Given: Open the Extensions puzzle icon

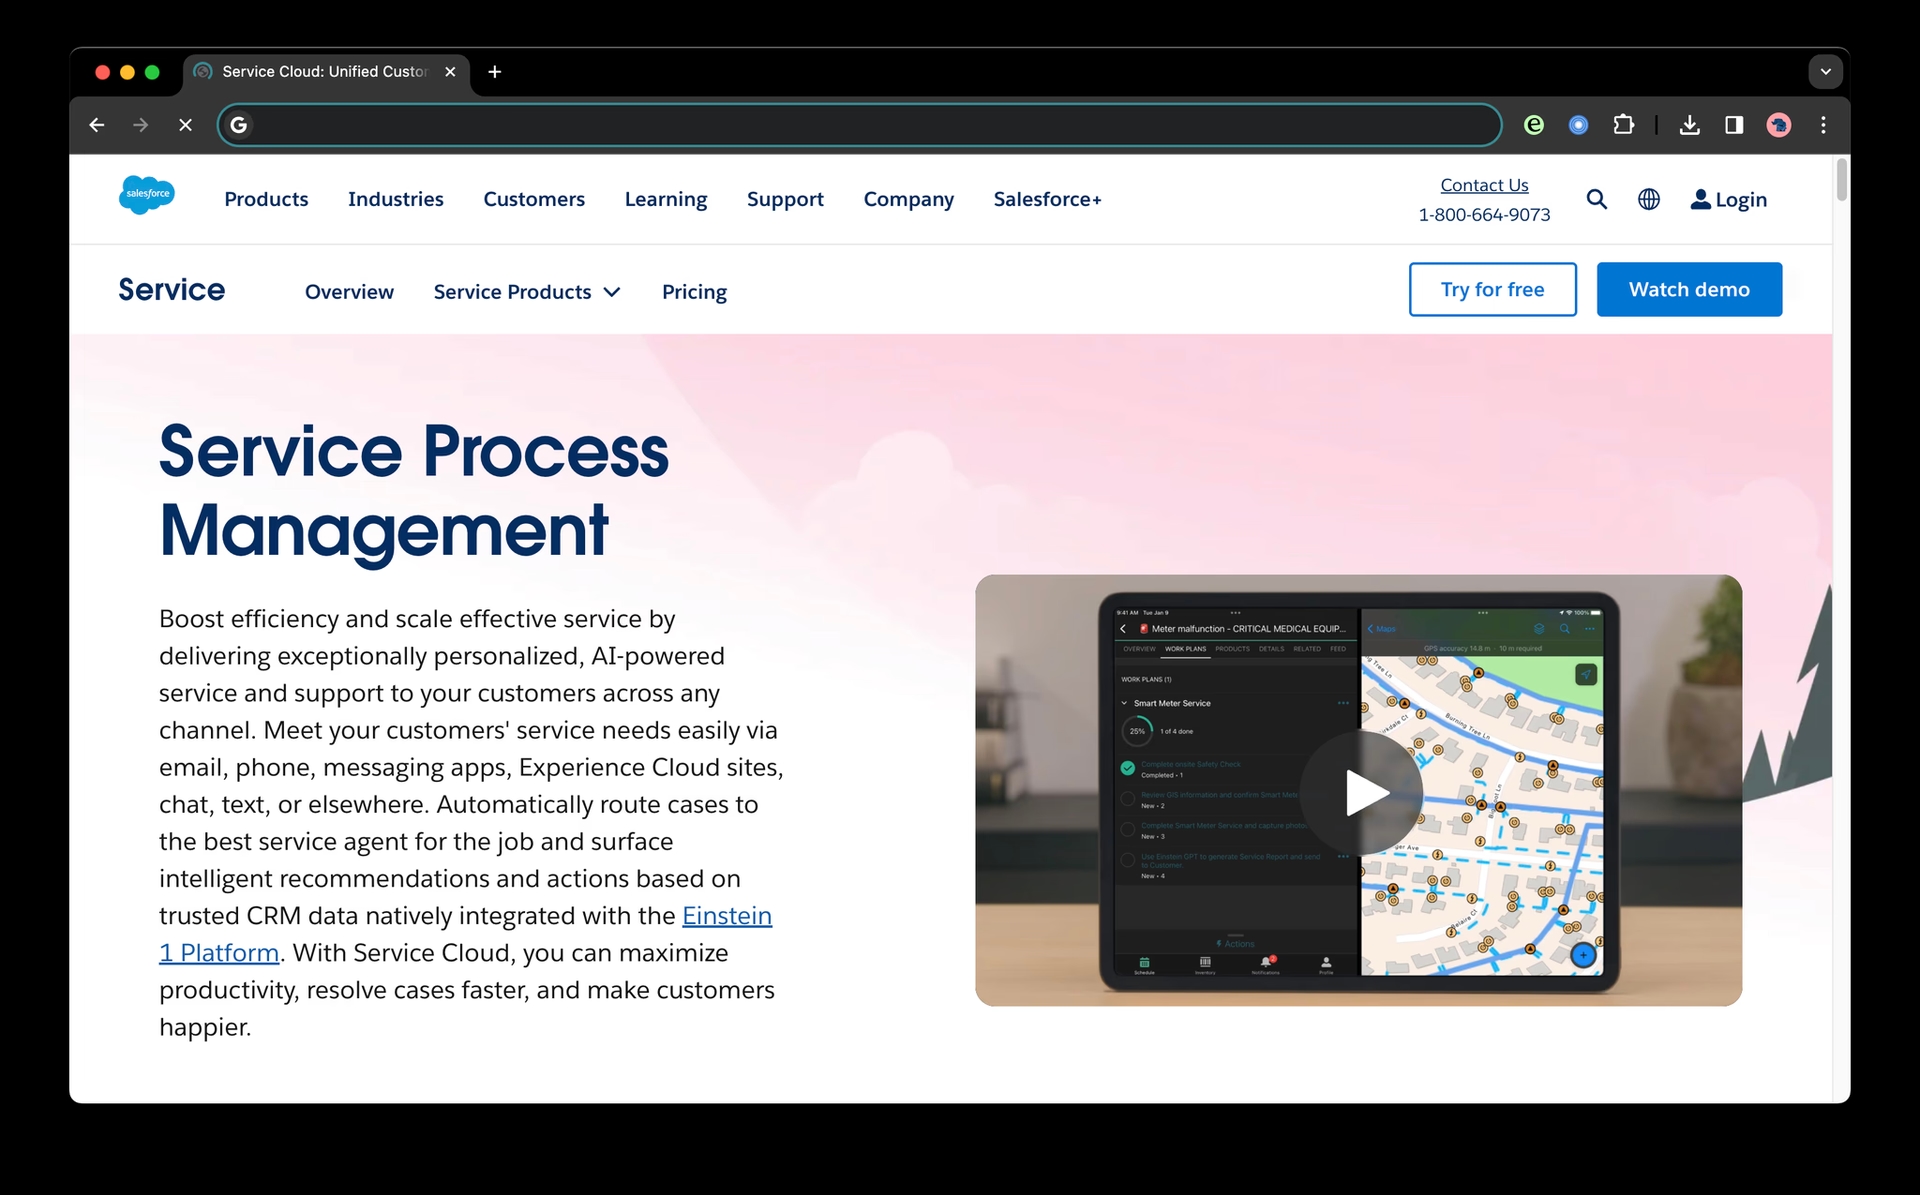Looking at the screenshot, I should tap(1624, 125).
